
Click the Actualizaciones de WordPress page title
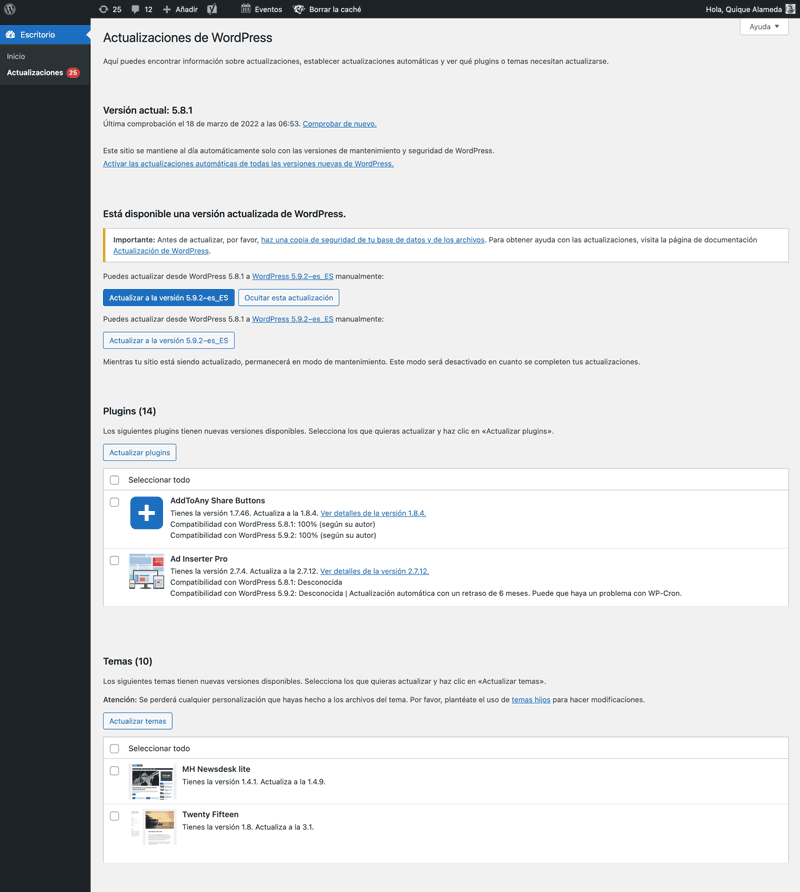188,38
